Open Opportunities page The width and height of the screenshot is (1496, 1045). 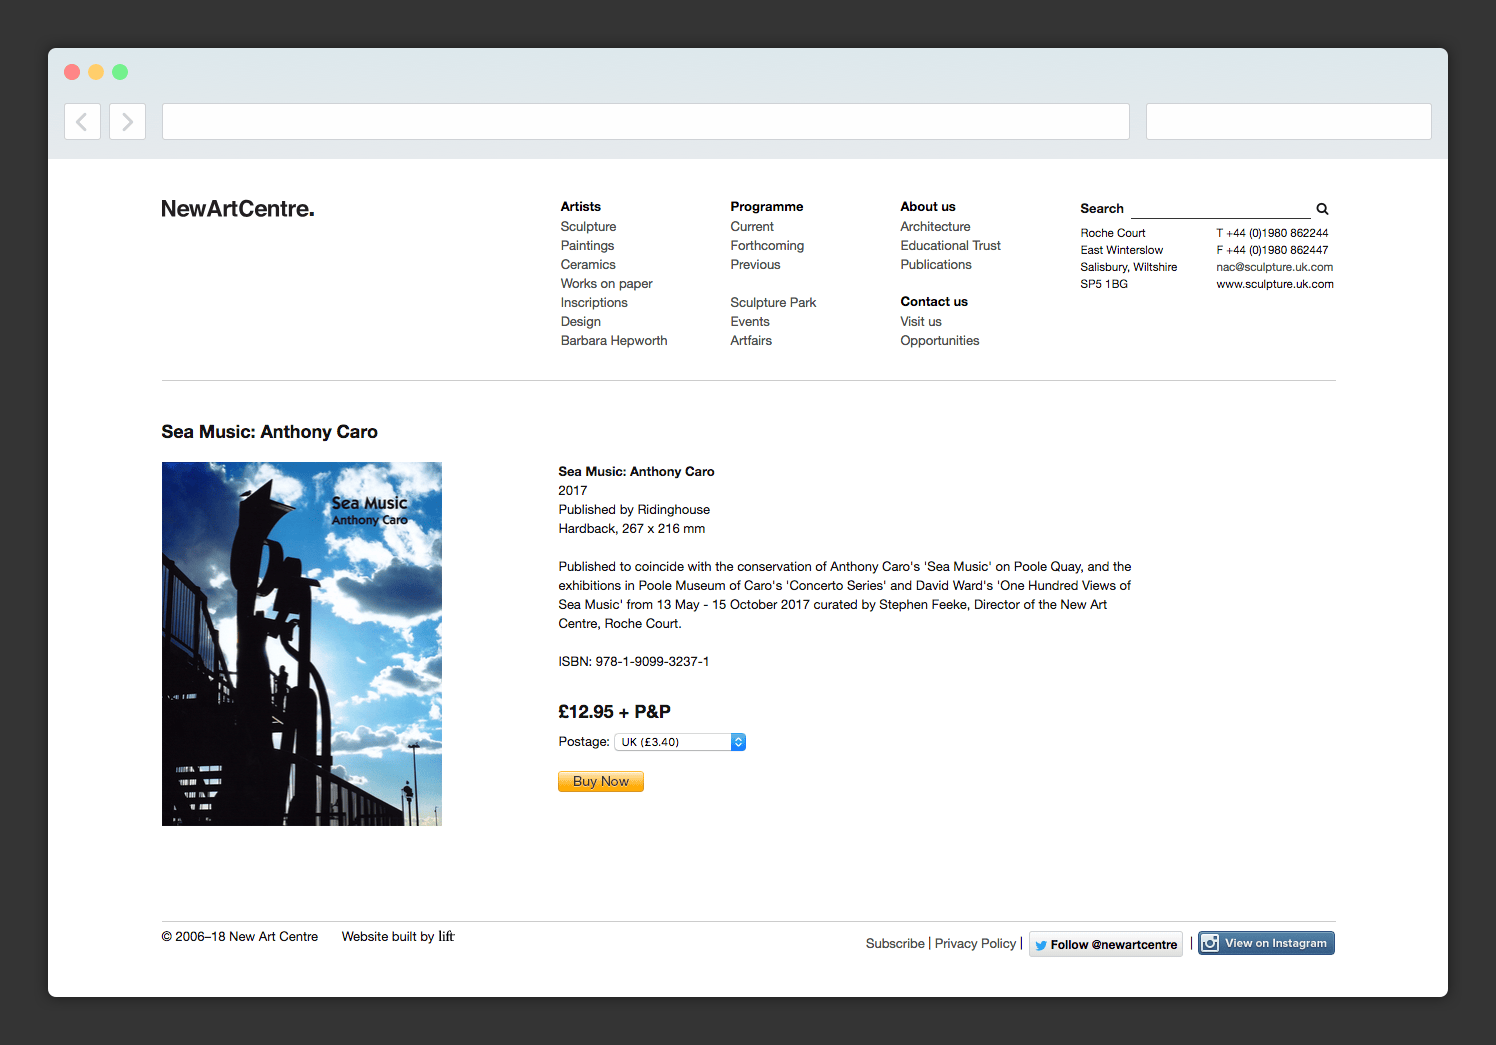click(940, 340)
